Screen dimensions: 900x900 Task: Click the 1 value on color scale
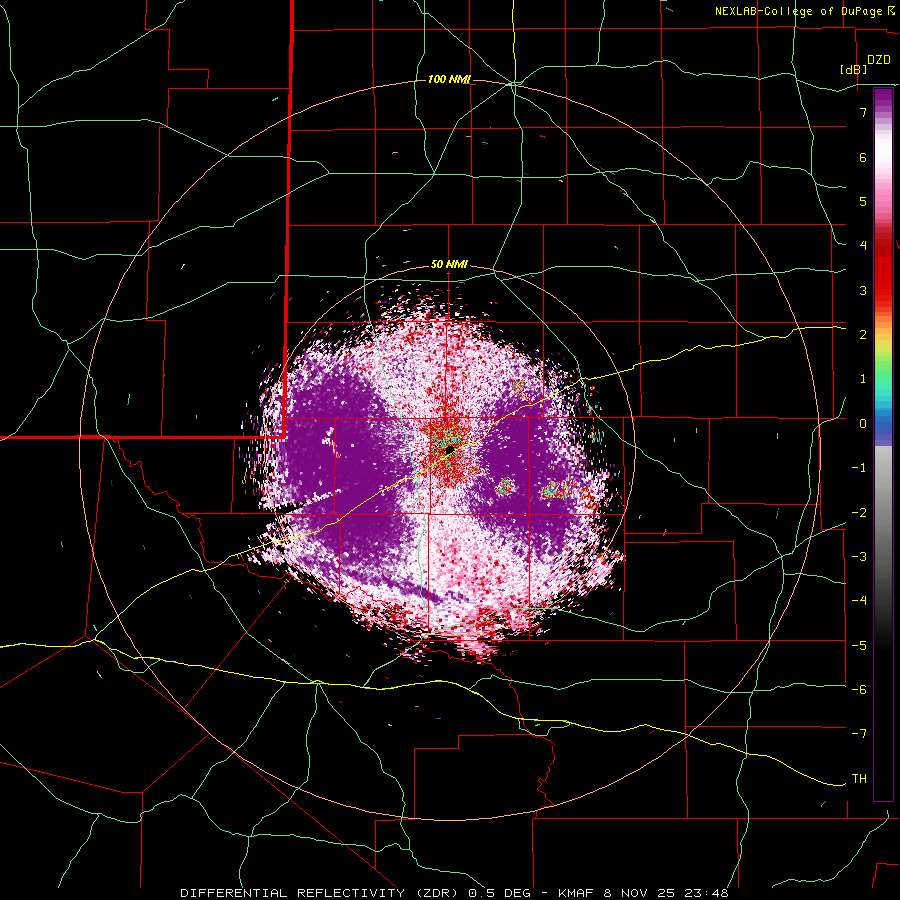pos(863,379)
